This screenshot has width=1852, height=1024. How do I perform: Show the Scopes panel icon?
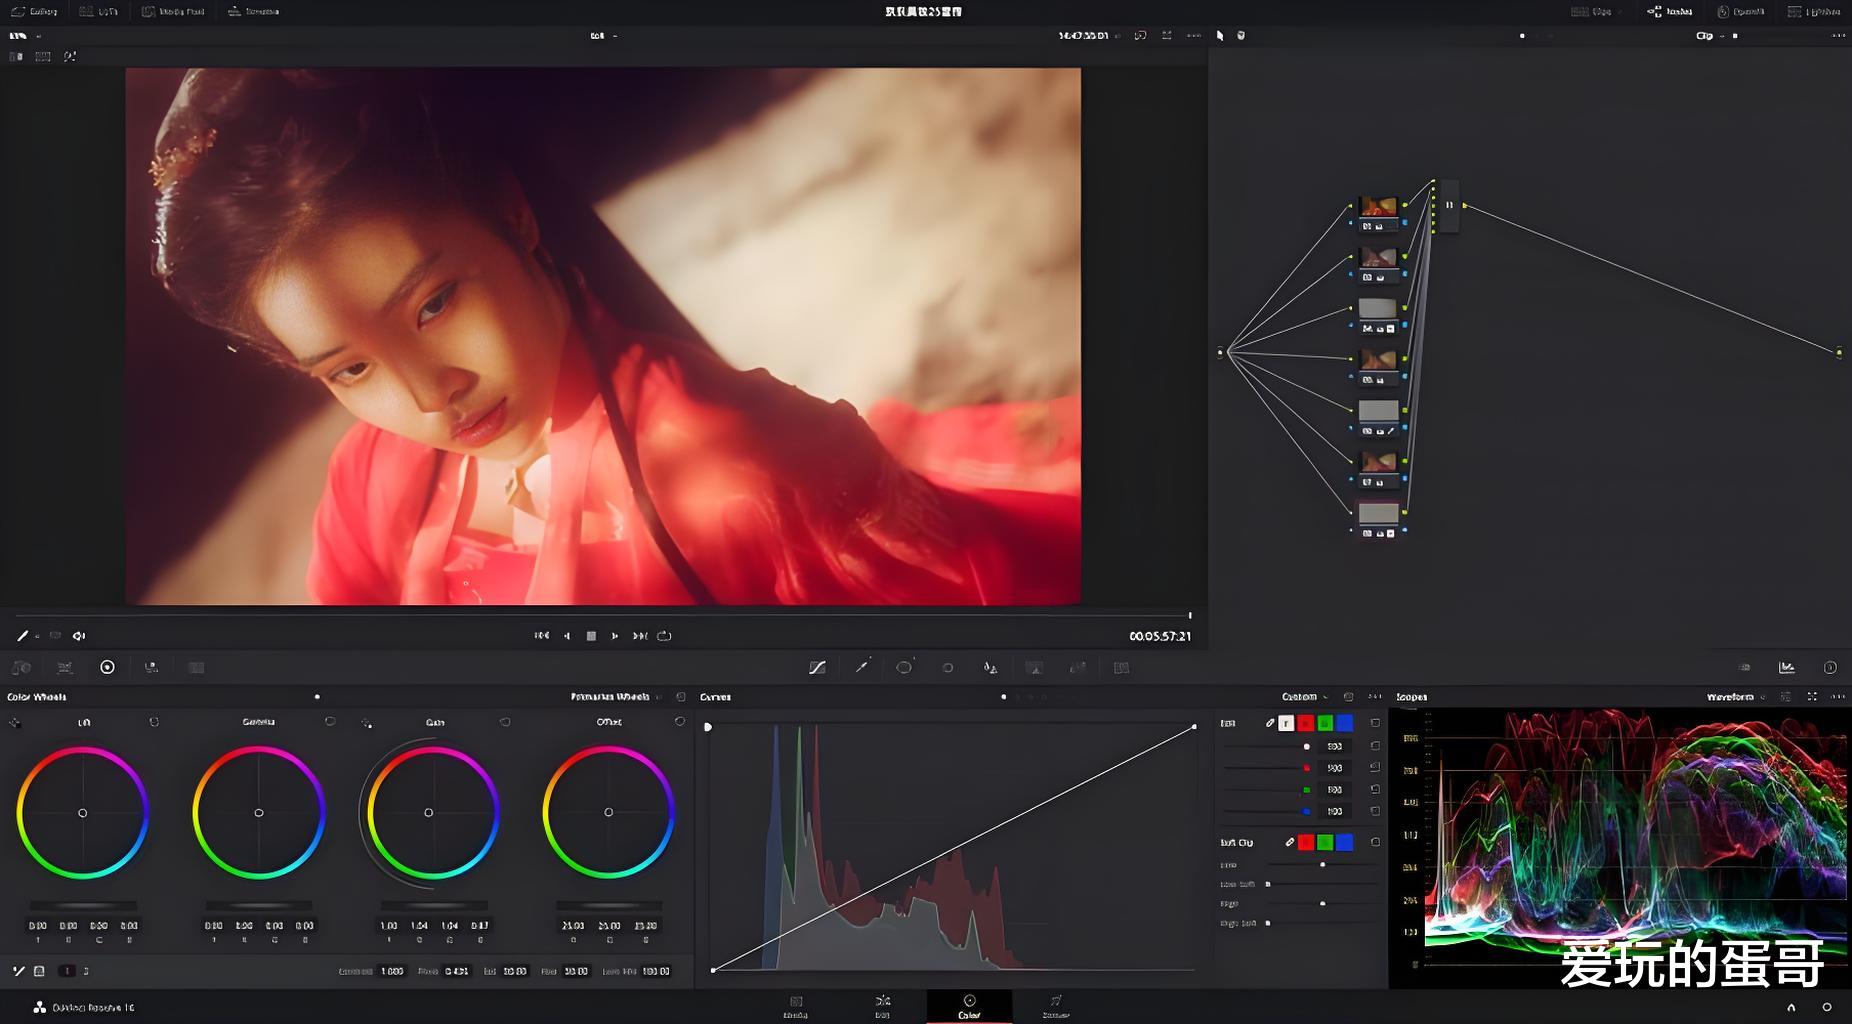click(1786, 667)
